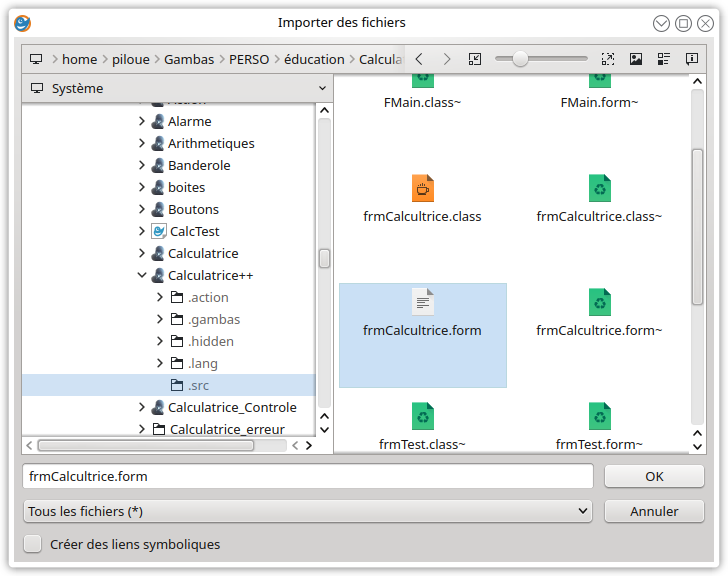Expand the .hidden subfolder
Viewport: 728px width, 576px height.
point(160,341)
